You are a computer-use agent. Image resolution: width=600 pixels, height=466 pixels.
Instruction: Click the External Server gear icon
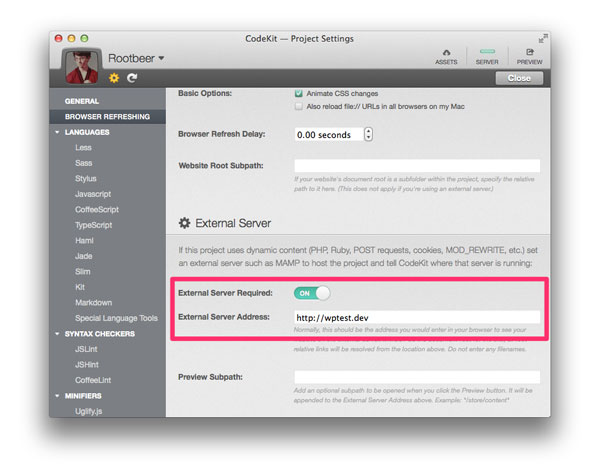click(184, 223)
